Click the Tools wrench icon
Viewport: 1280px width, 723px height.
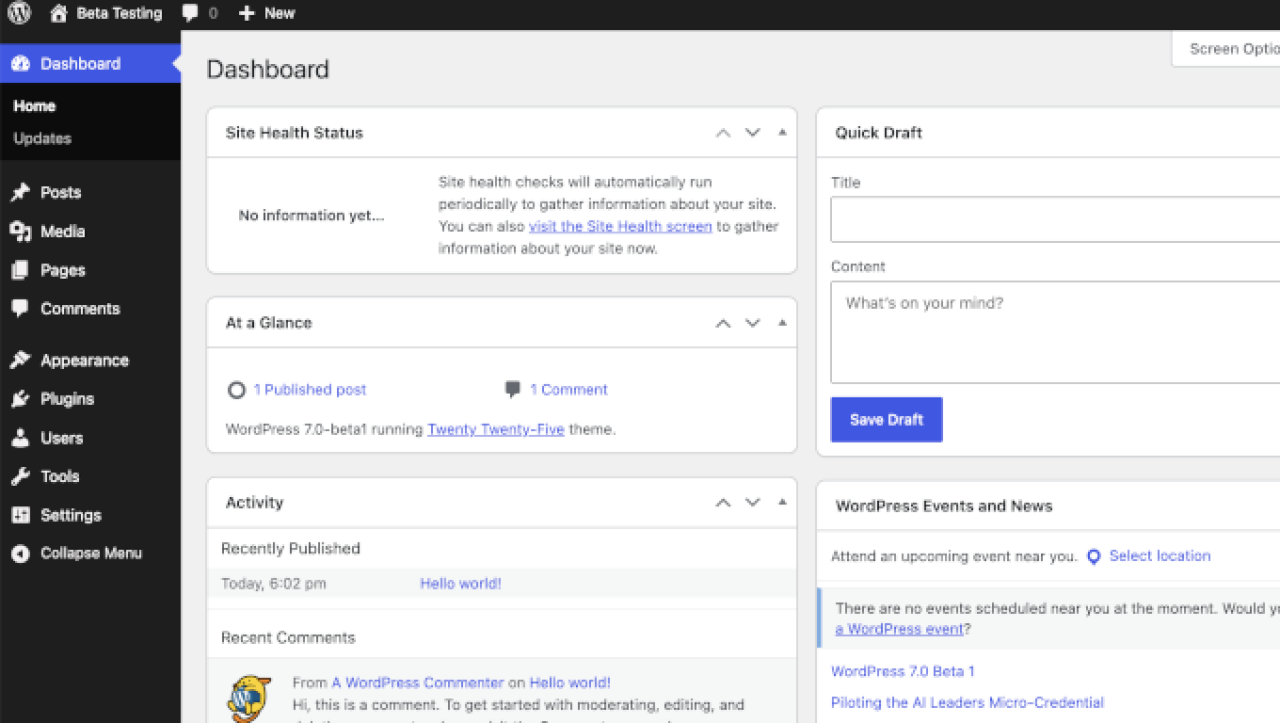point(20,476)
